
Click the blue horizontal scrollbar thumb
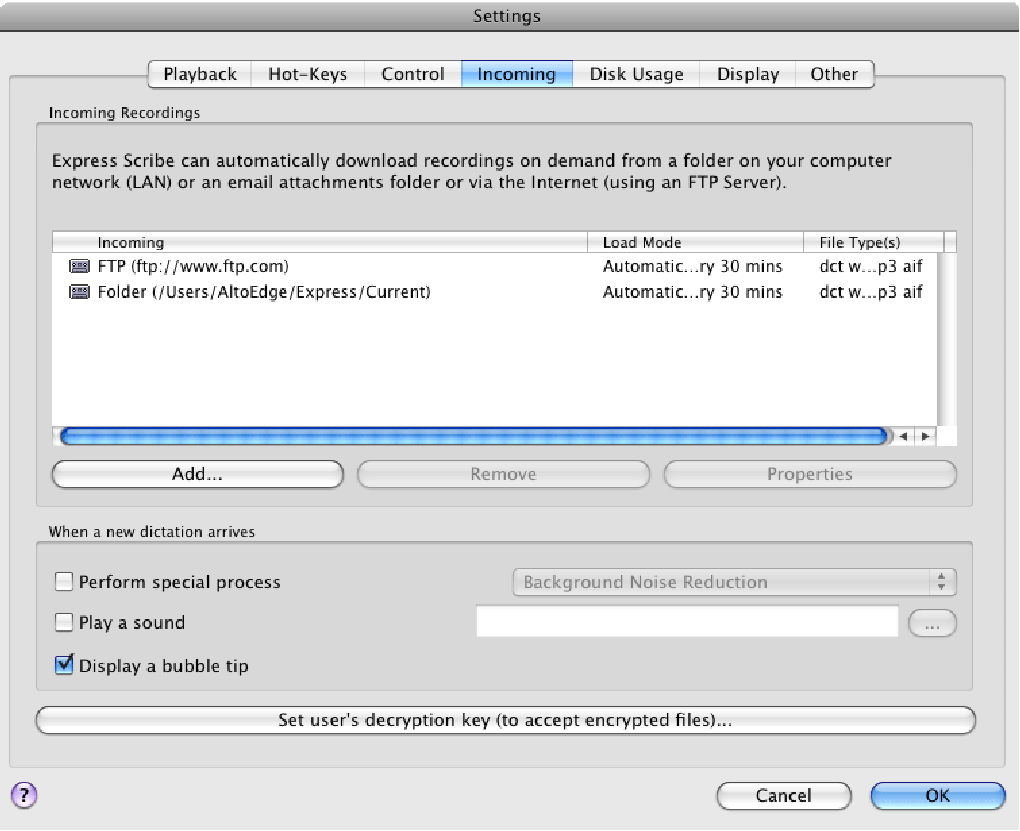pyautogui.click(x=474, y=437)
